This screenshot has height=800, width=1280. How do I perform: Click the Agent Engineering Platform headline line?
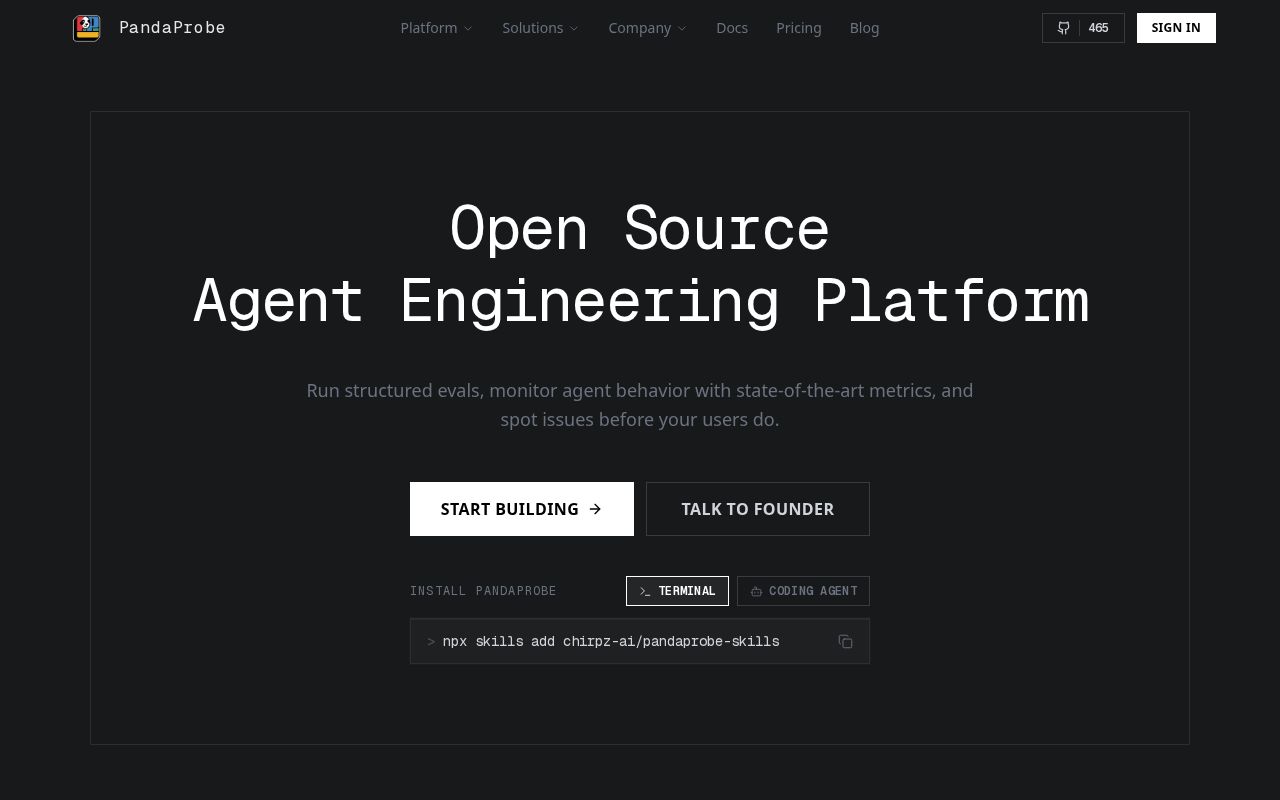[640, 302]
